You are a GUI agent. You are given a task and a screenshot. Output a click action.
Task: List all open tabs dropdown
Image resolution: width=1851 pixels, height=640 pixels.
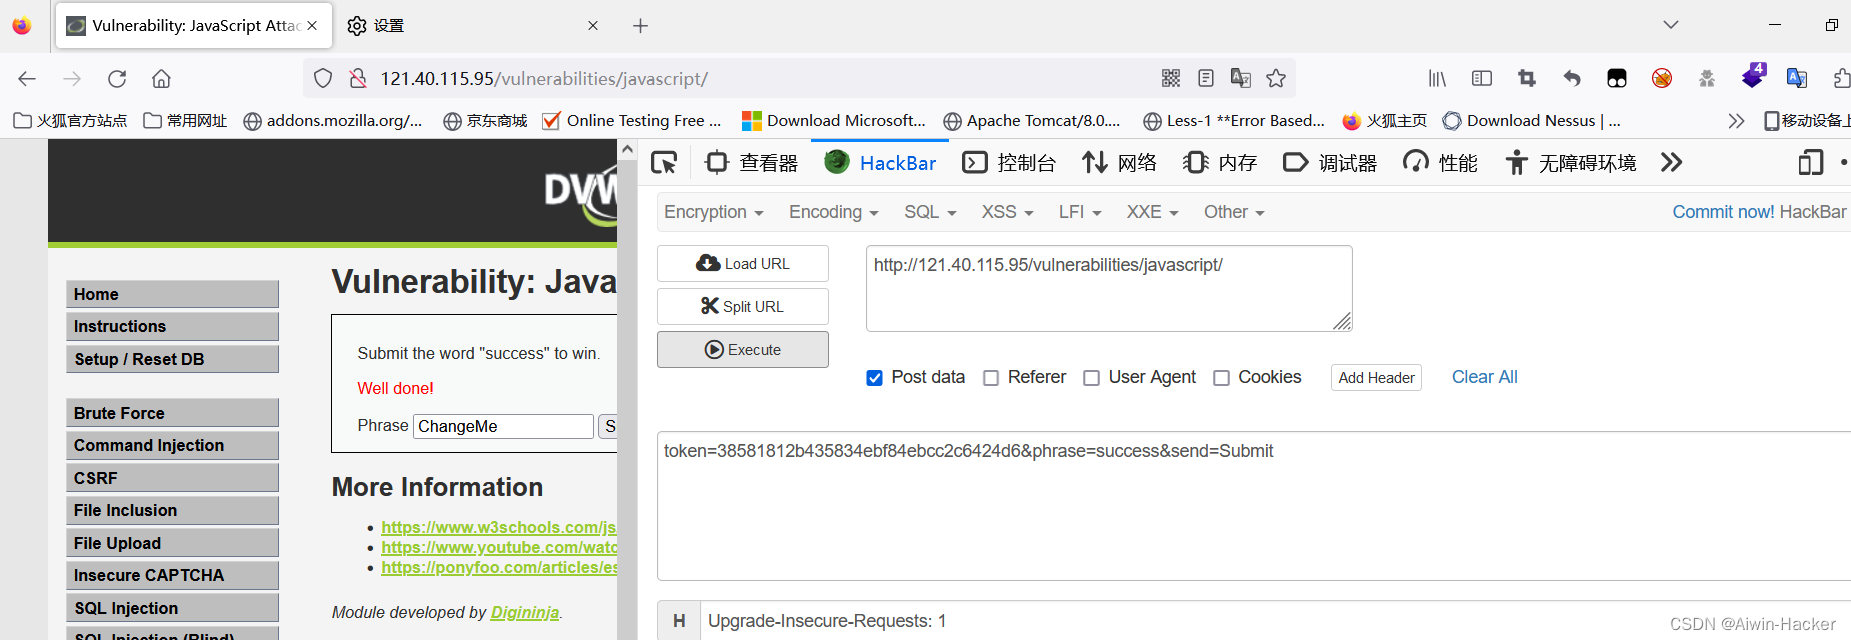(x=1671, y=25)
